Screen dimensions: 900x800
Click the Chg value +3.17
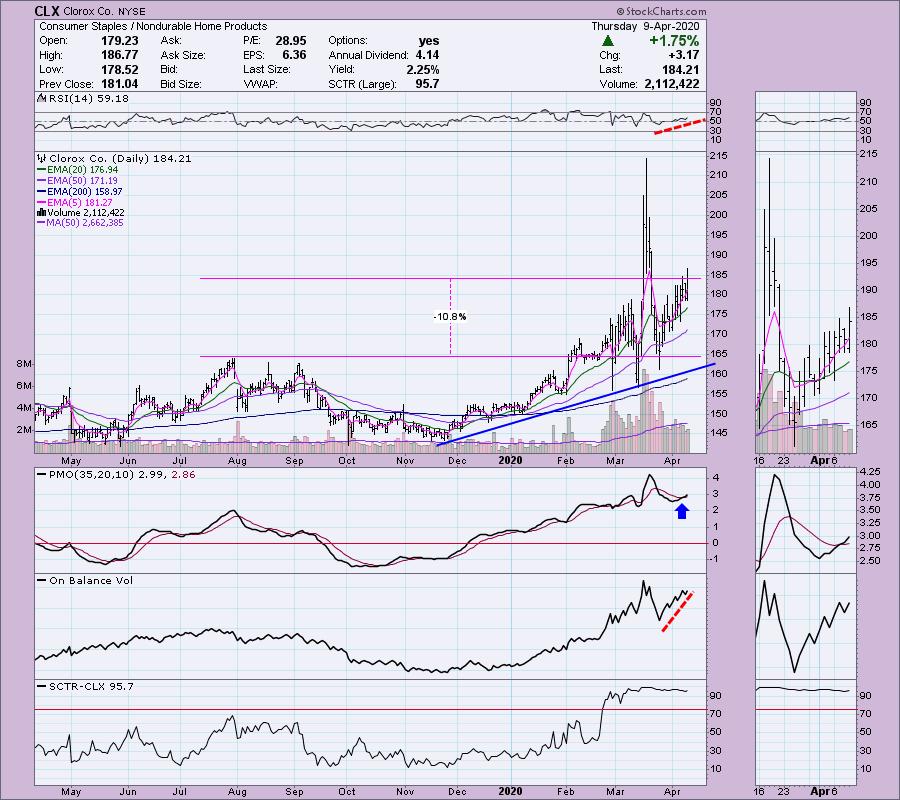[684, 55]
